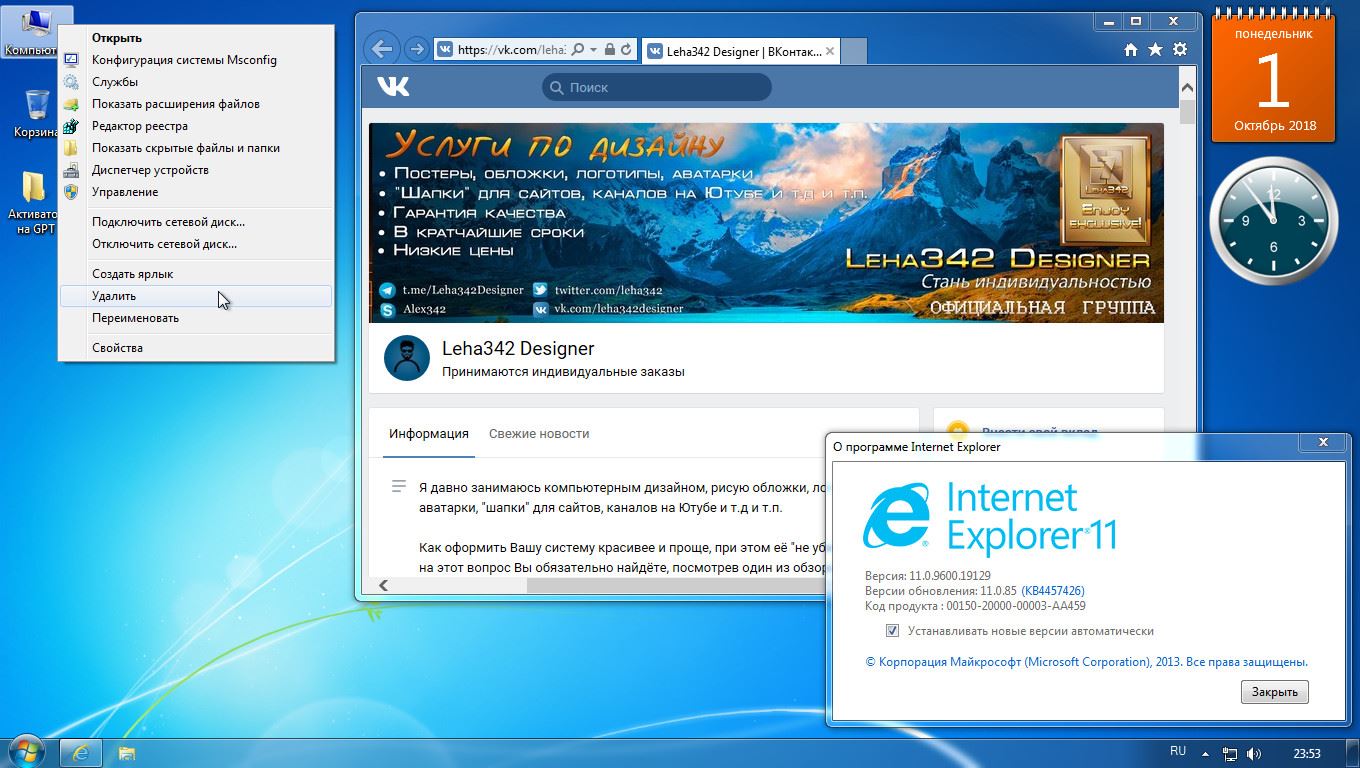Open Favorites star icon
Screen dimensions: 1360x768
click(x=1155, y=50)
